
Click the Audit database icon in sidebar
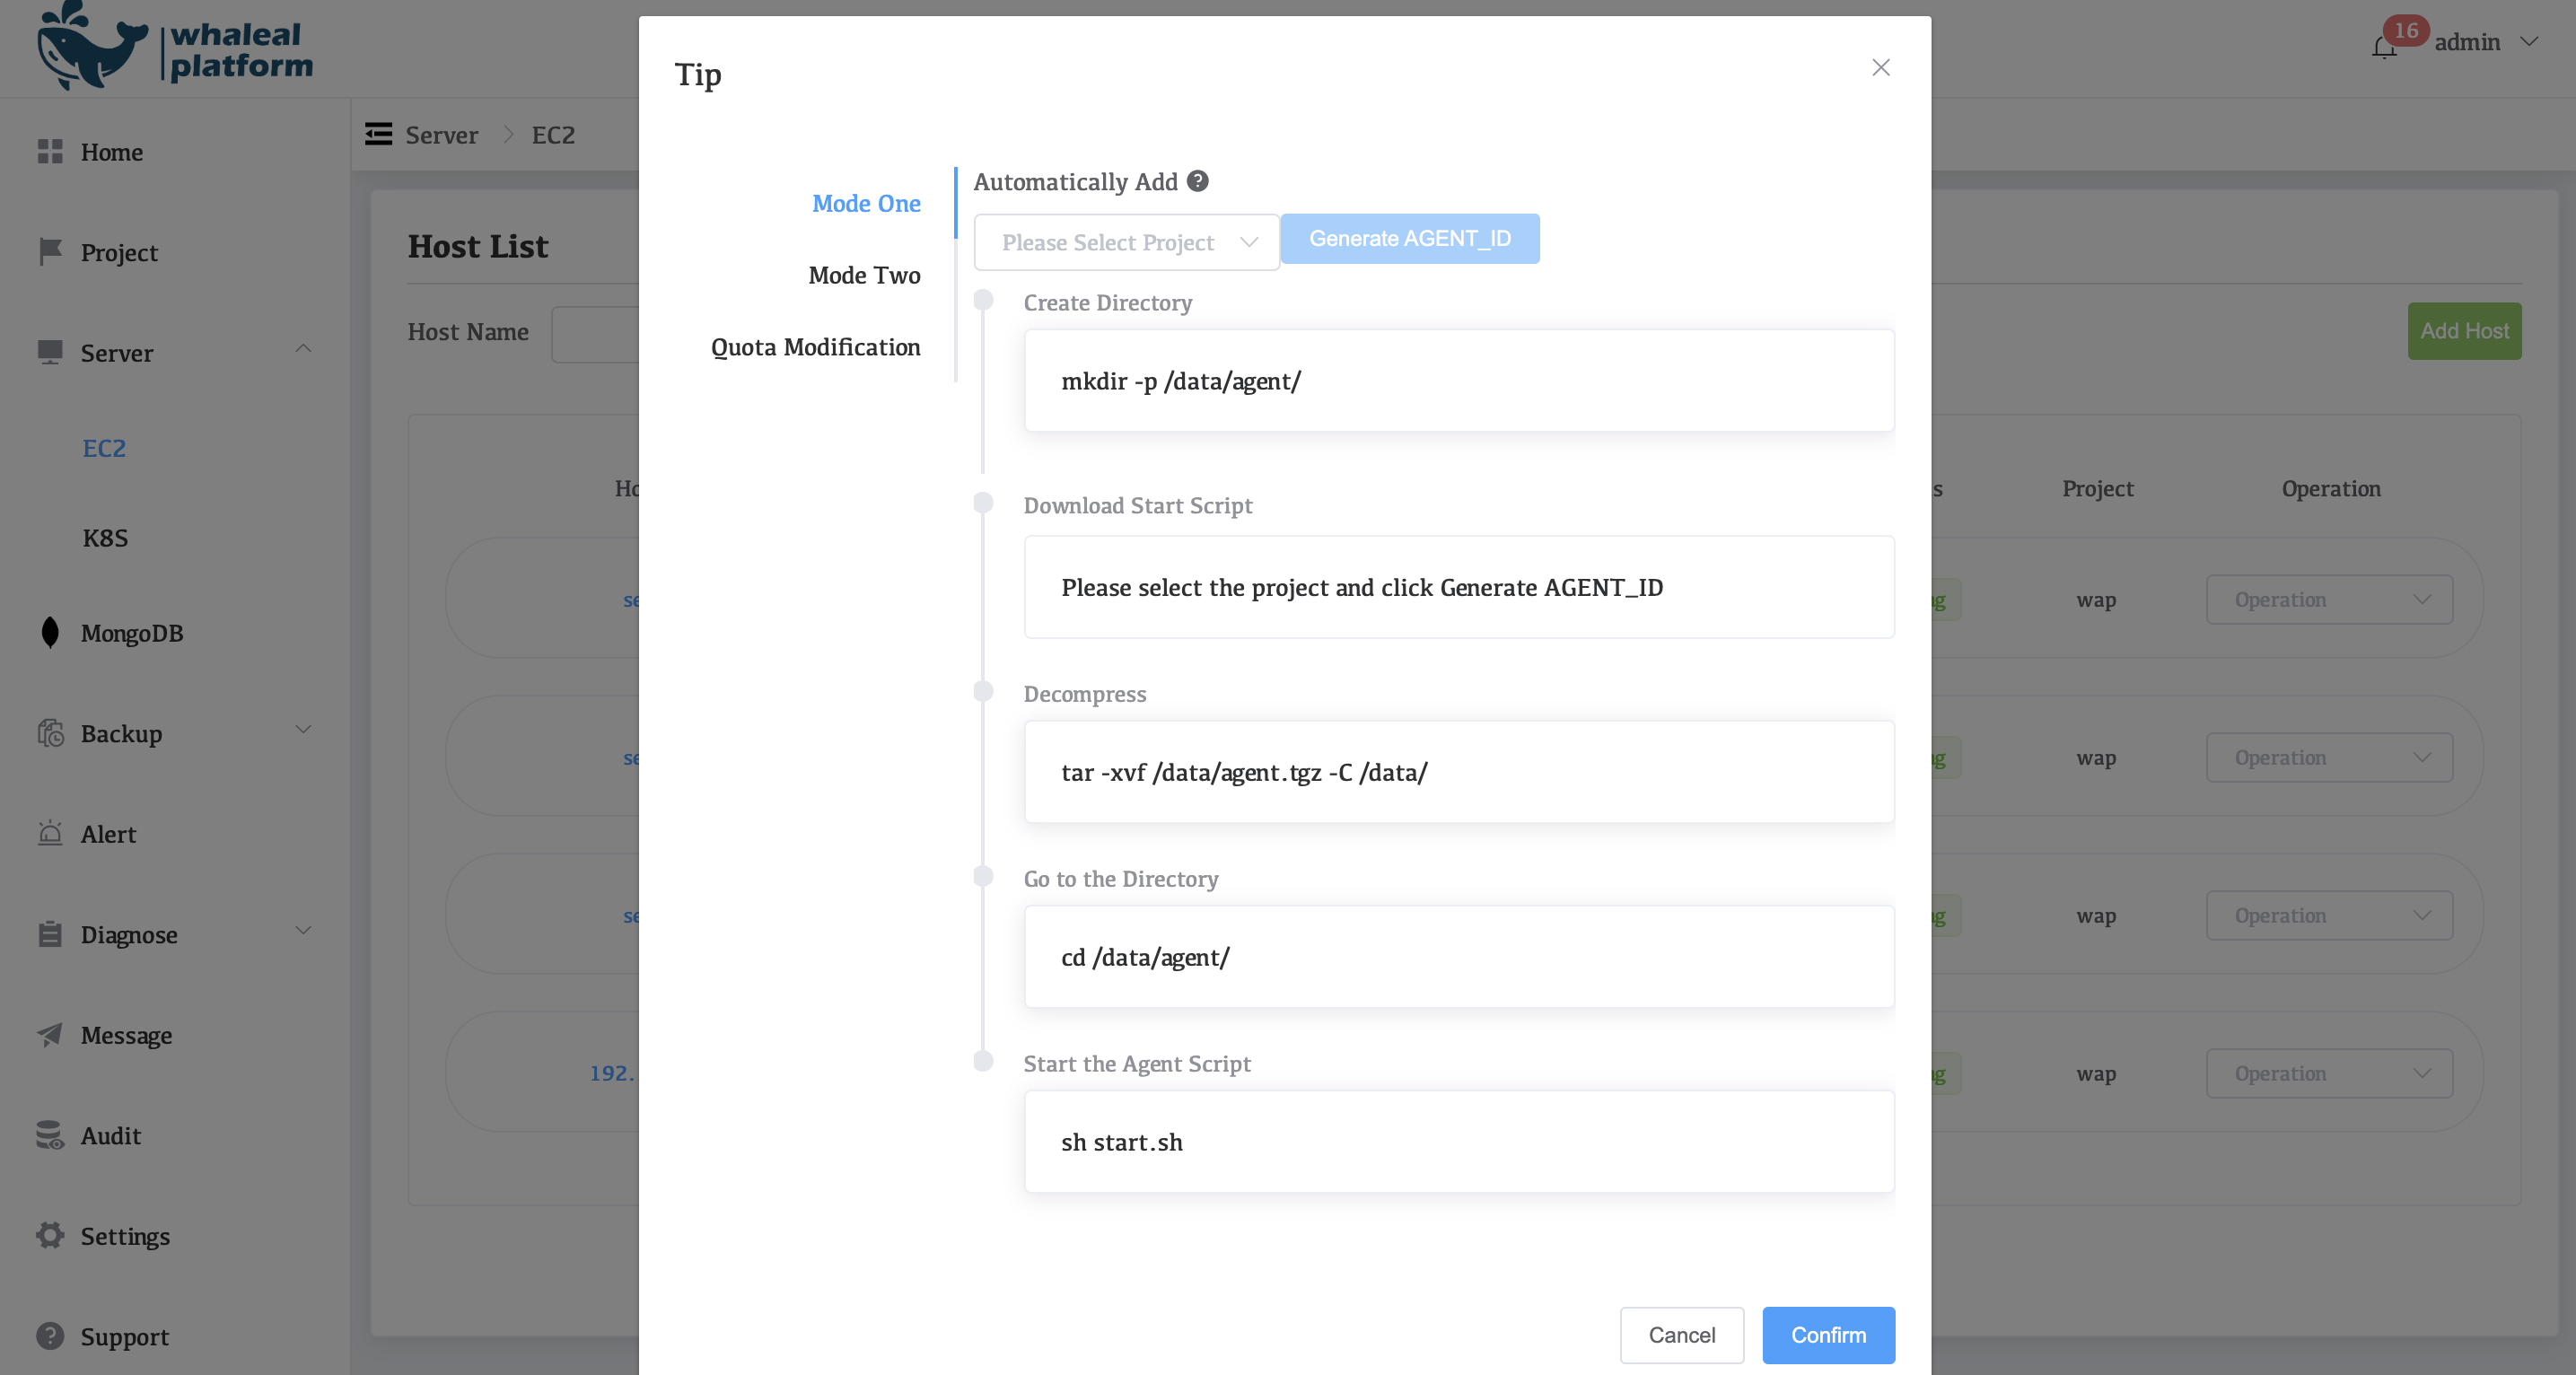tap(50, 1135)
